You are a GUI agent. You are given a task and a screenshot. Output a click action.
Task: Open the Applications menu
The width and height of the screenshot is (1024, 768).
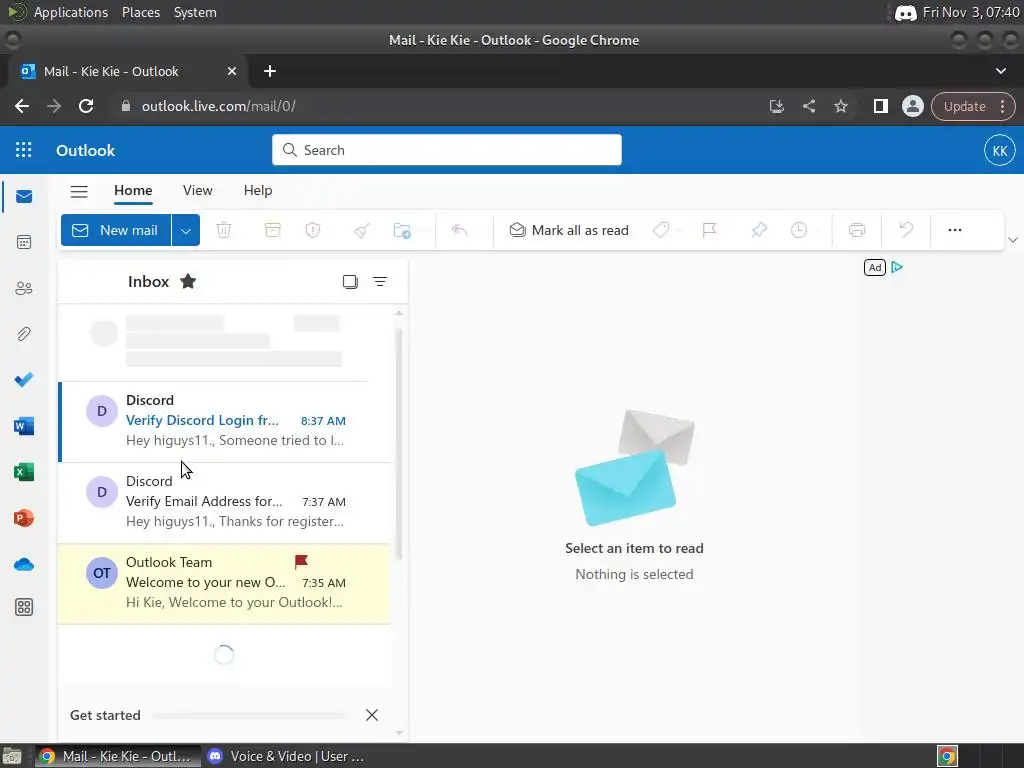coord(71,12)
